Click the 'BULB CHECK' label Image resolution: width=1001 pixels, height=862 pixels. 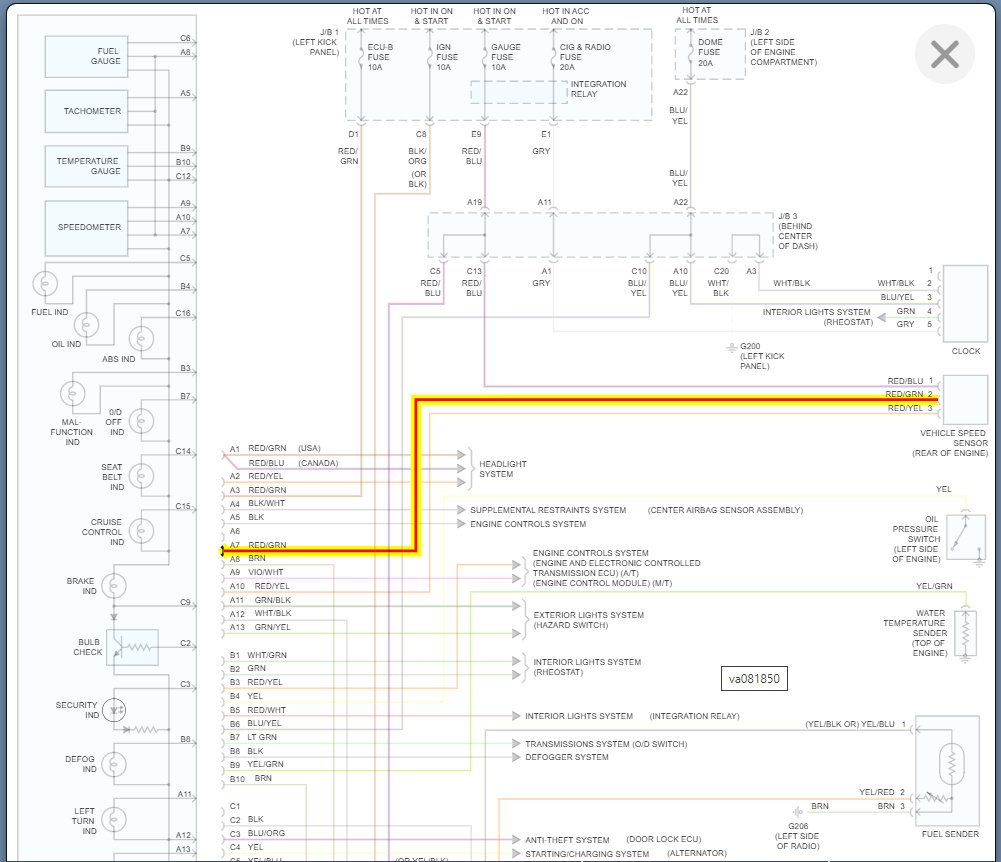pos(88,647)
